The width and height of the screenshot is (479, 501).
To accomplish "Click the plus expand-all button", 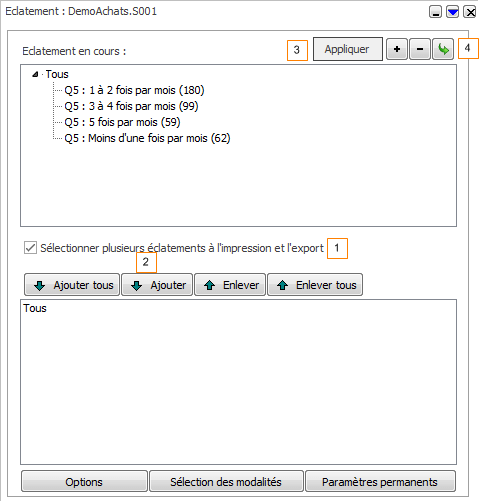I will (397, 49).
